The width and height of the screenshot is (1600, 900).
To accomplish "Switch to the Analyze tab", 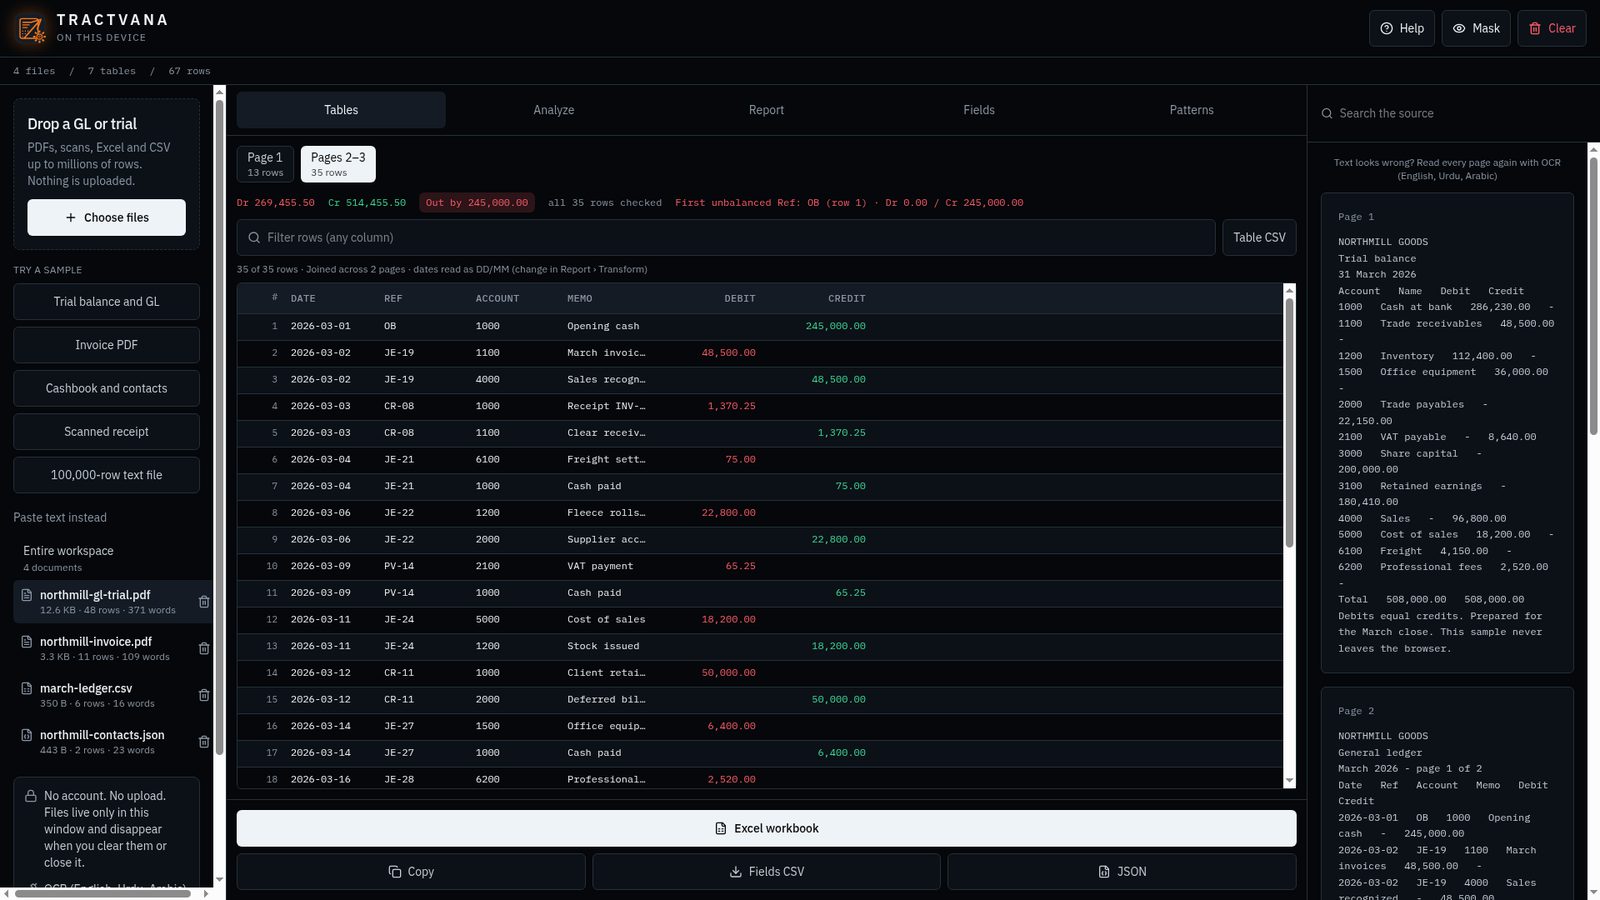I will pyautogui.click(x=554, y=110).
